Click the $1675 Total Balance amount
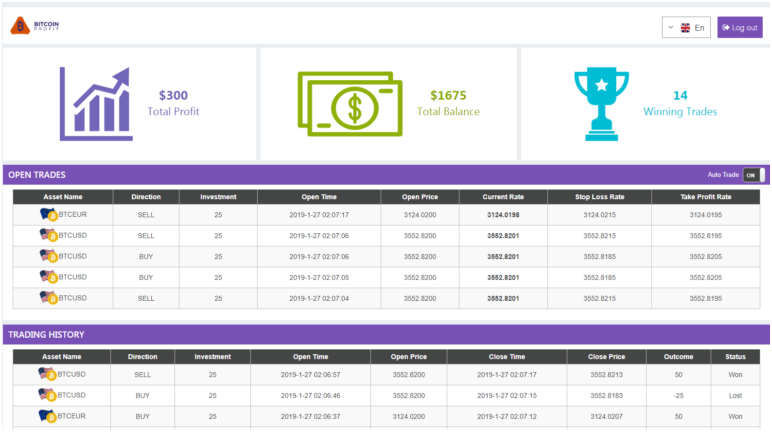Viewport: 772px width, 432px height. tap(448, 96)
